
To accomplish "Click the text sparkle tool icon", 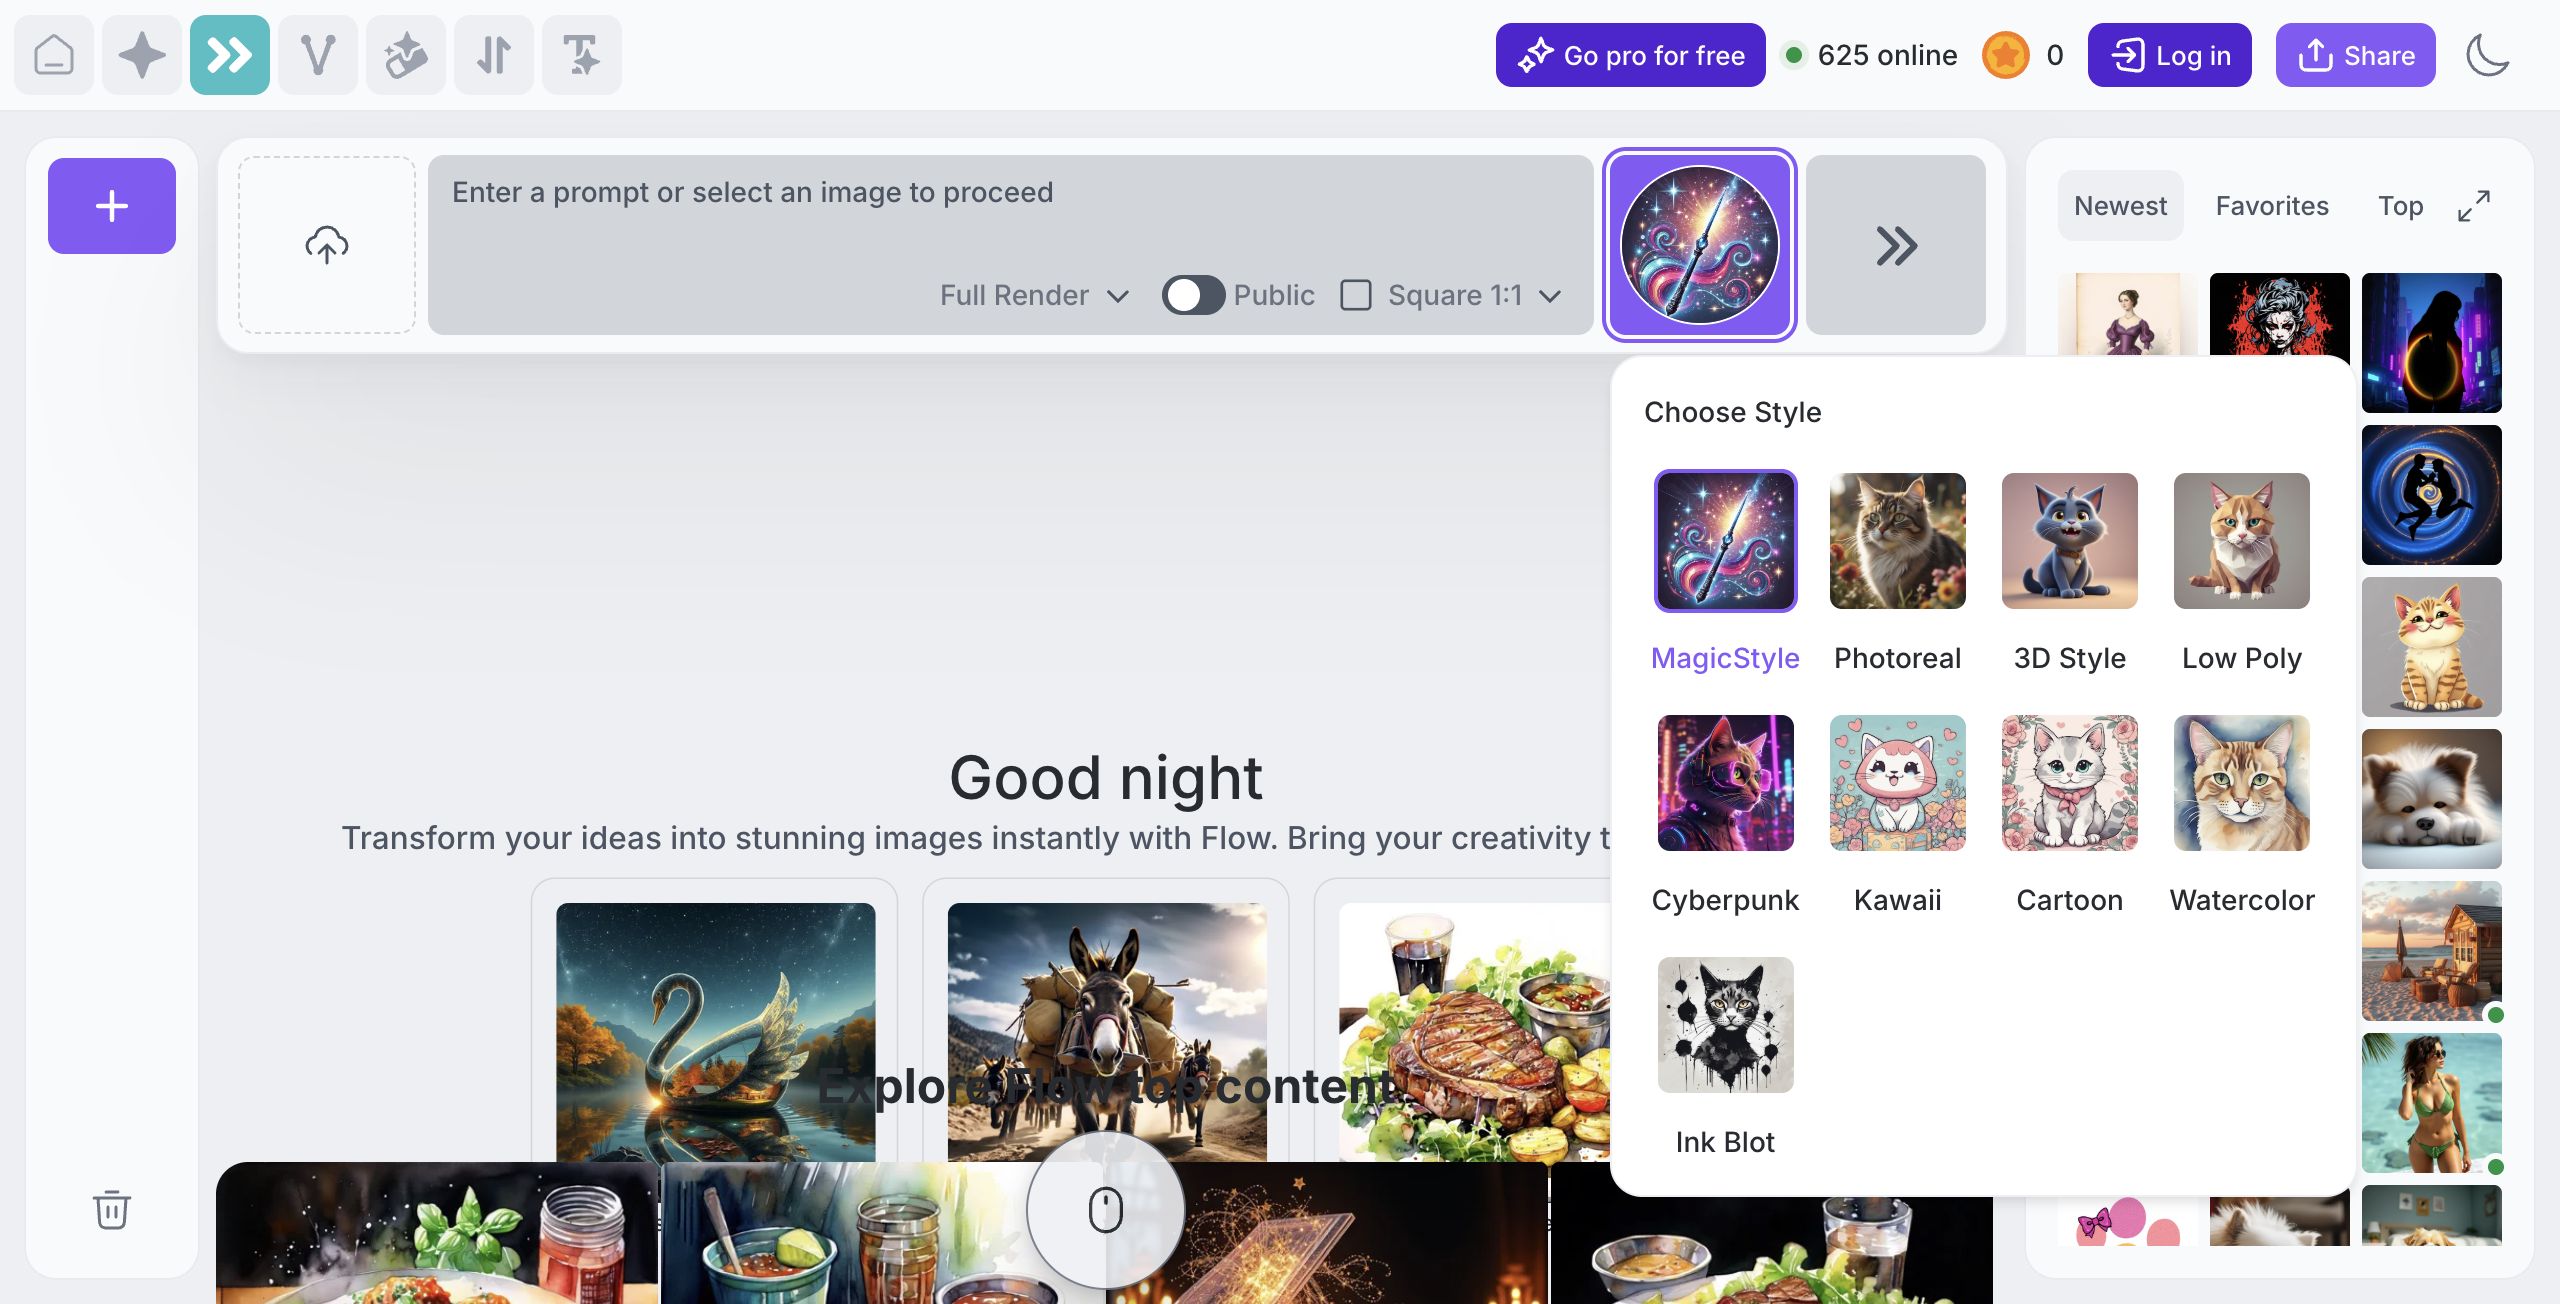I will coord(581,55).
